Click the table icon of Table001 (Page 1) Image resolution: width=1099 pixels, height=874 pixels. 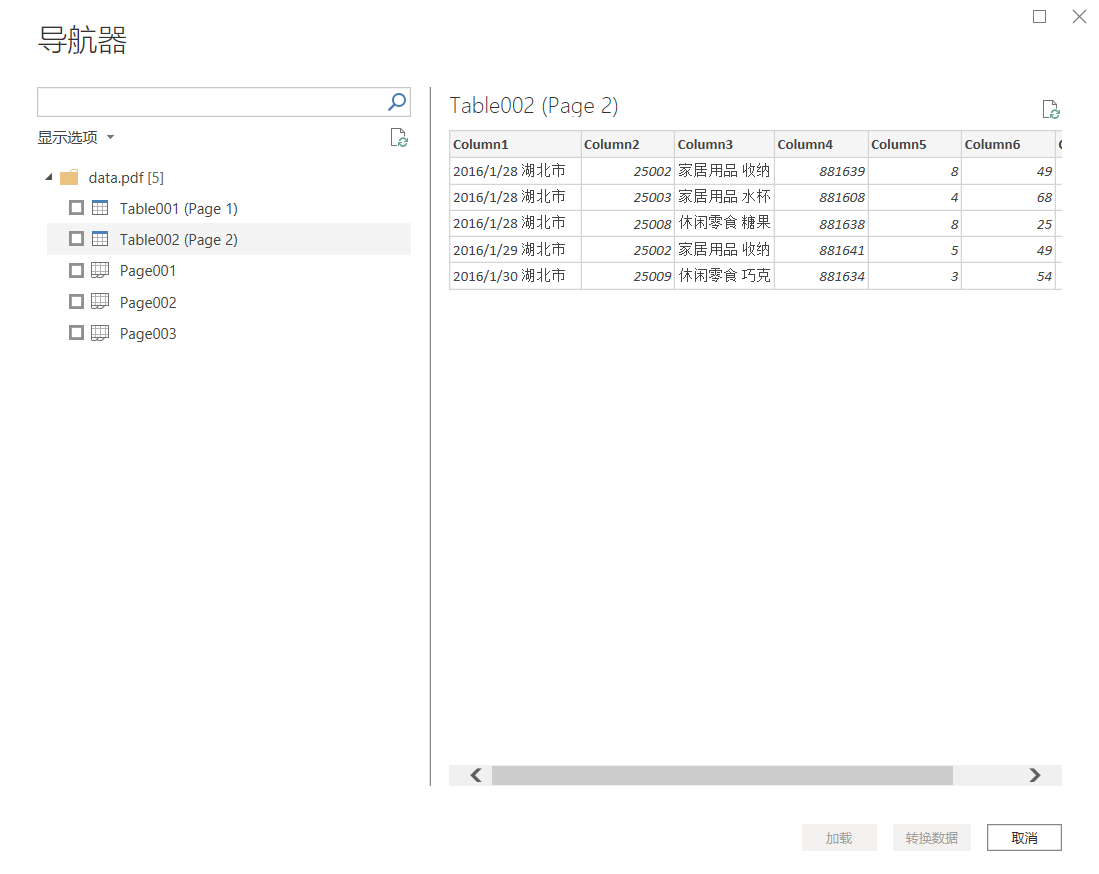[100, 208]
